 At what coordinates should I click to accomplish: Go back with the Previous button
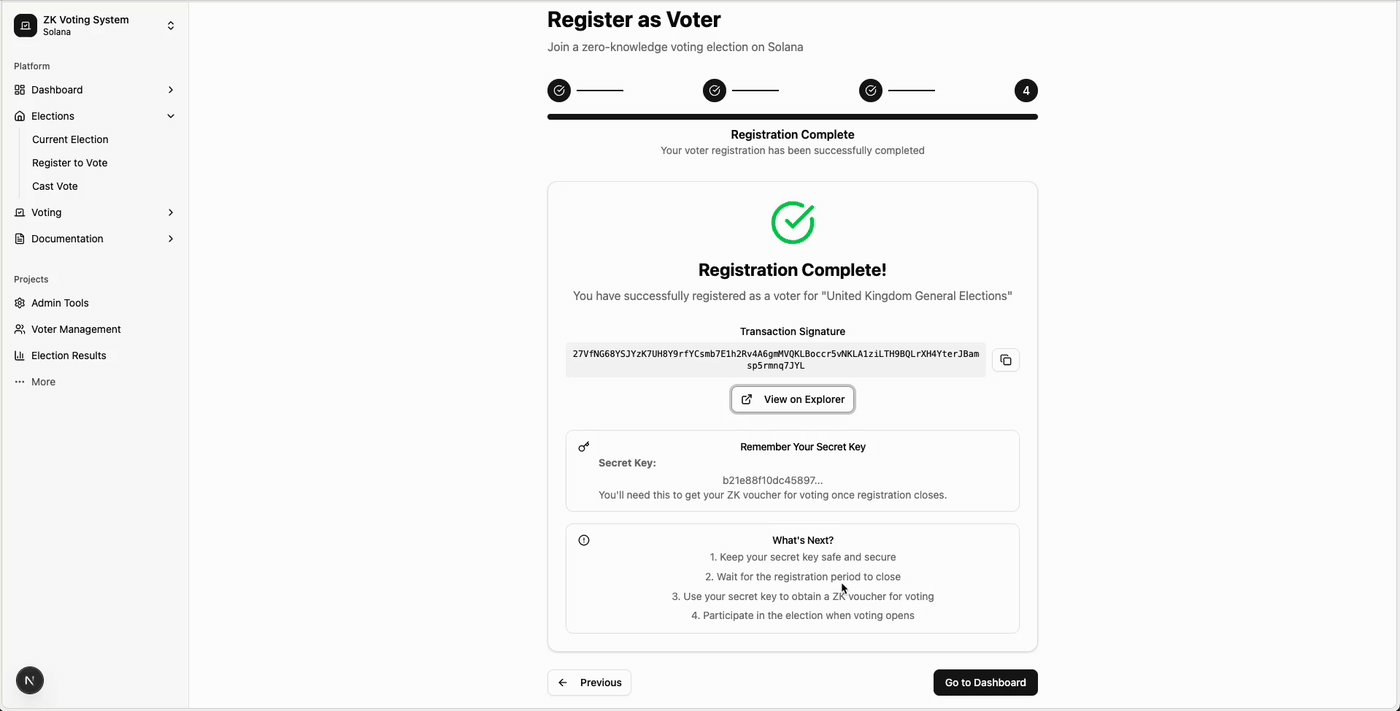589,682
